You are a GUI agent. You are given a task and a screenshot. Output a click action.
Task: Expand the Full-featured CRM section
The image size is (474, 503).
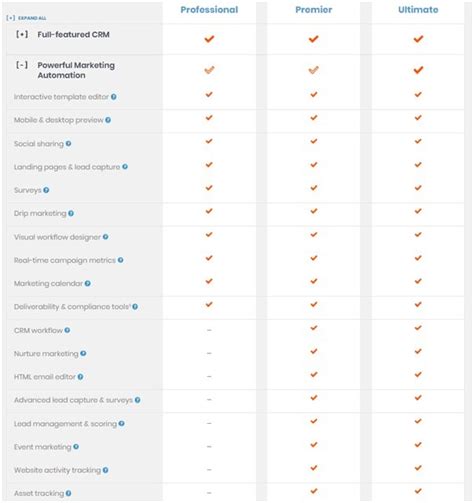(22, 34)
